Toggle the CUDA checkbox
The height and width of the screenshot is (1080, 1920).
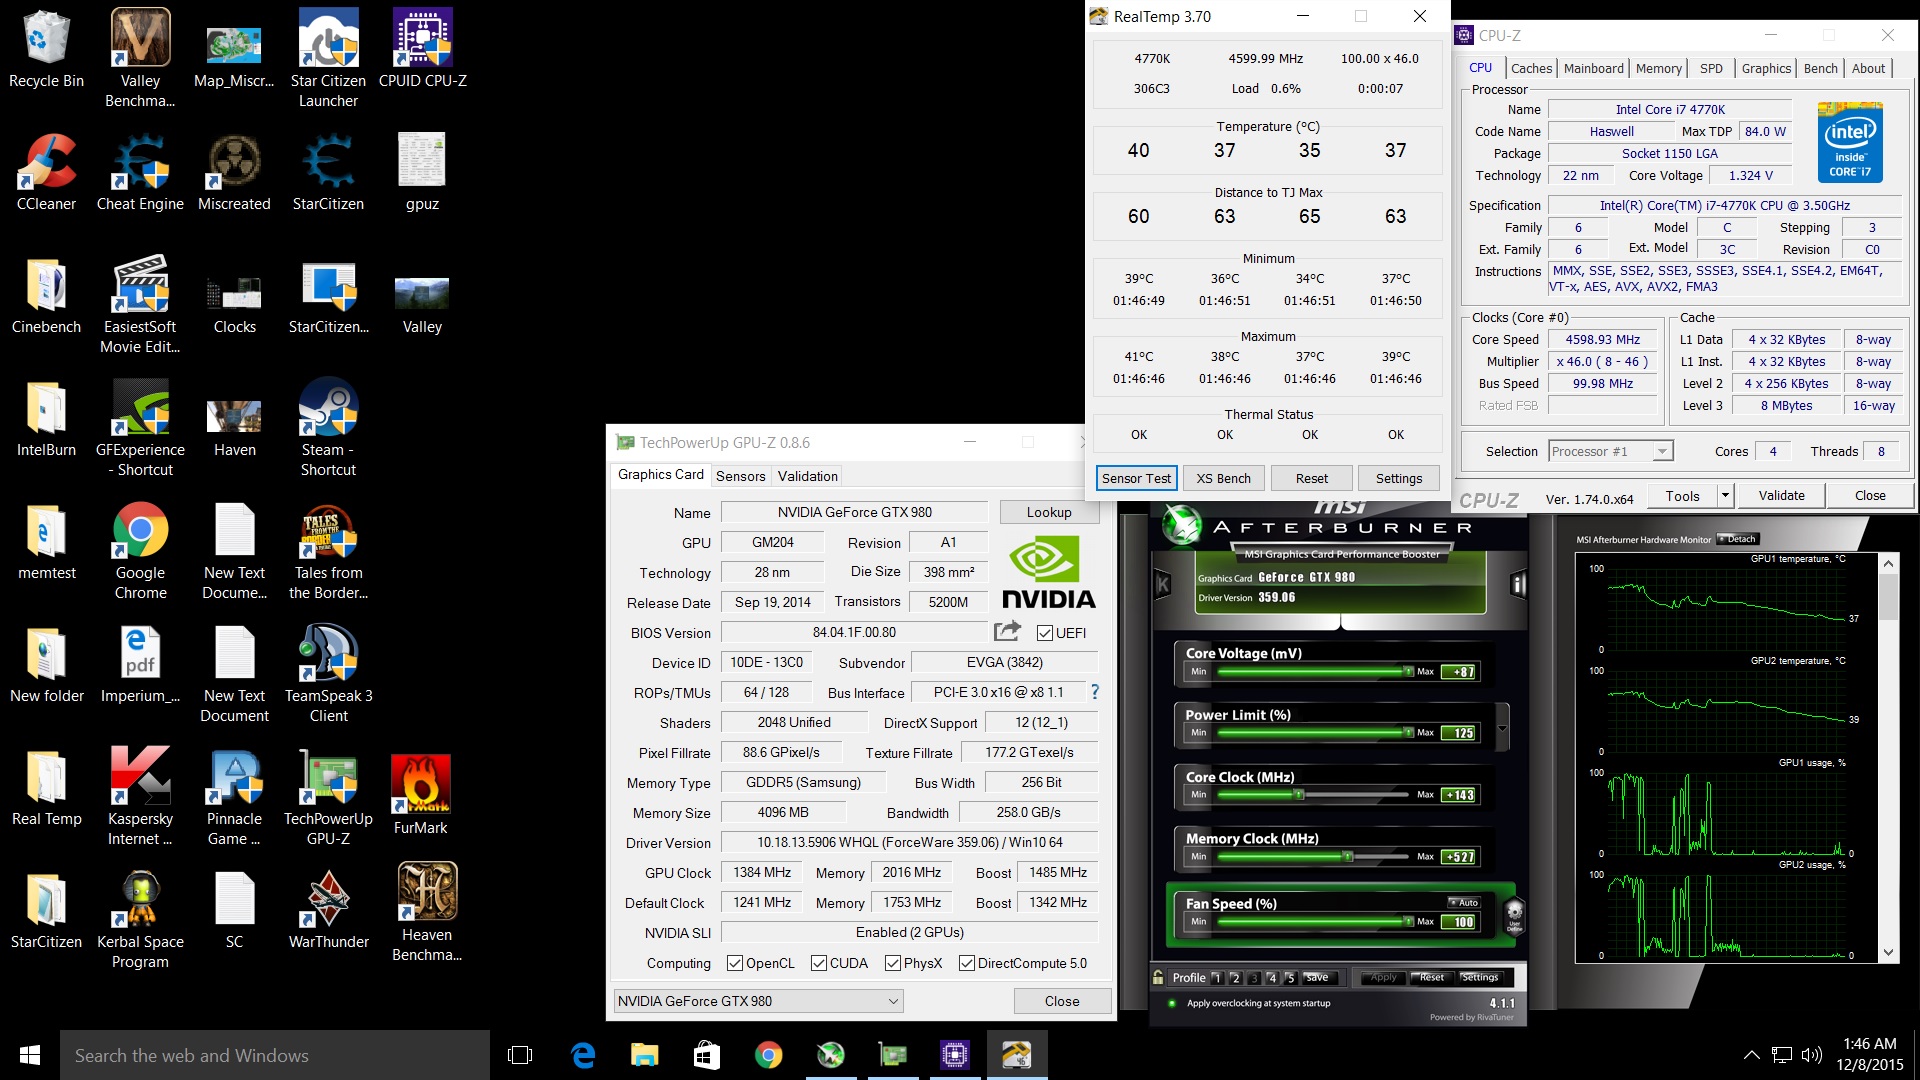pos(819,963)
